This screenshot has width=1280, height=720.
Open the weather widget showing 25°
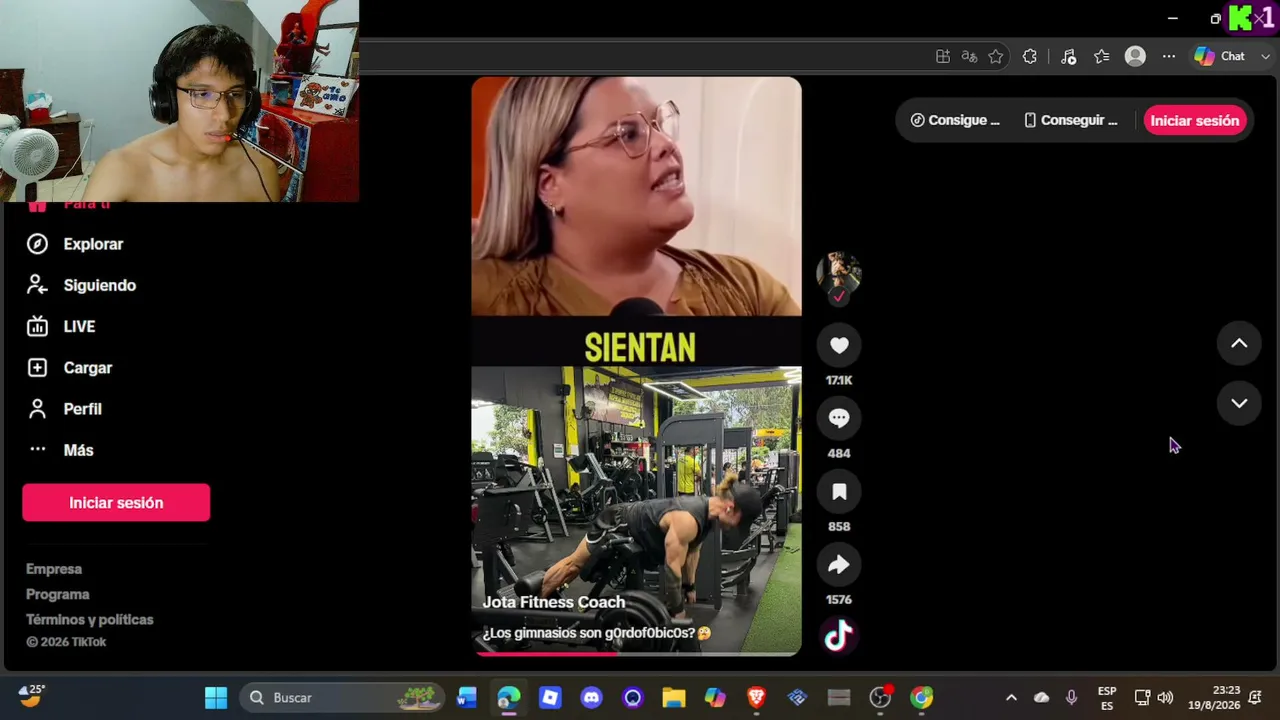point(32,695)
